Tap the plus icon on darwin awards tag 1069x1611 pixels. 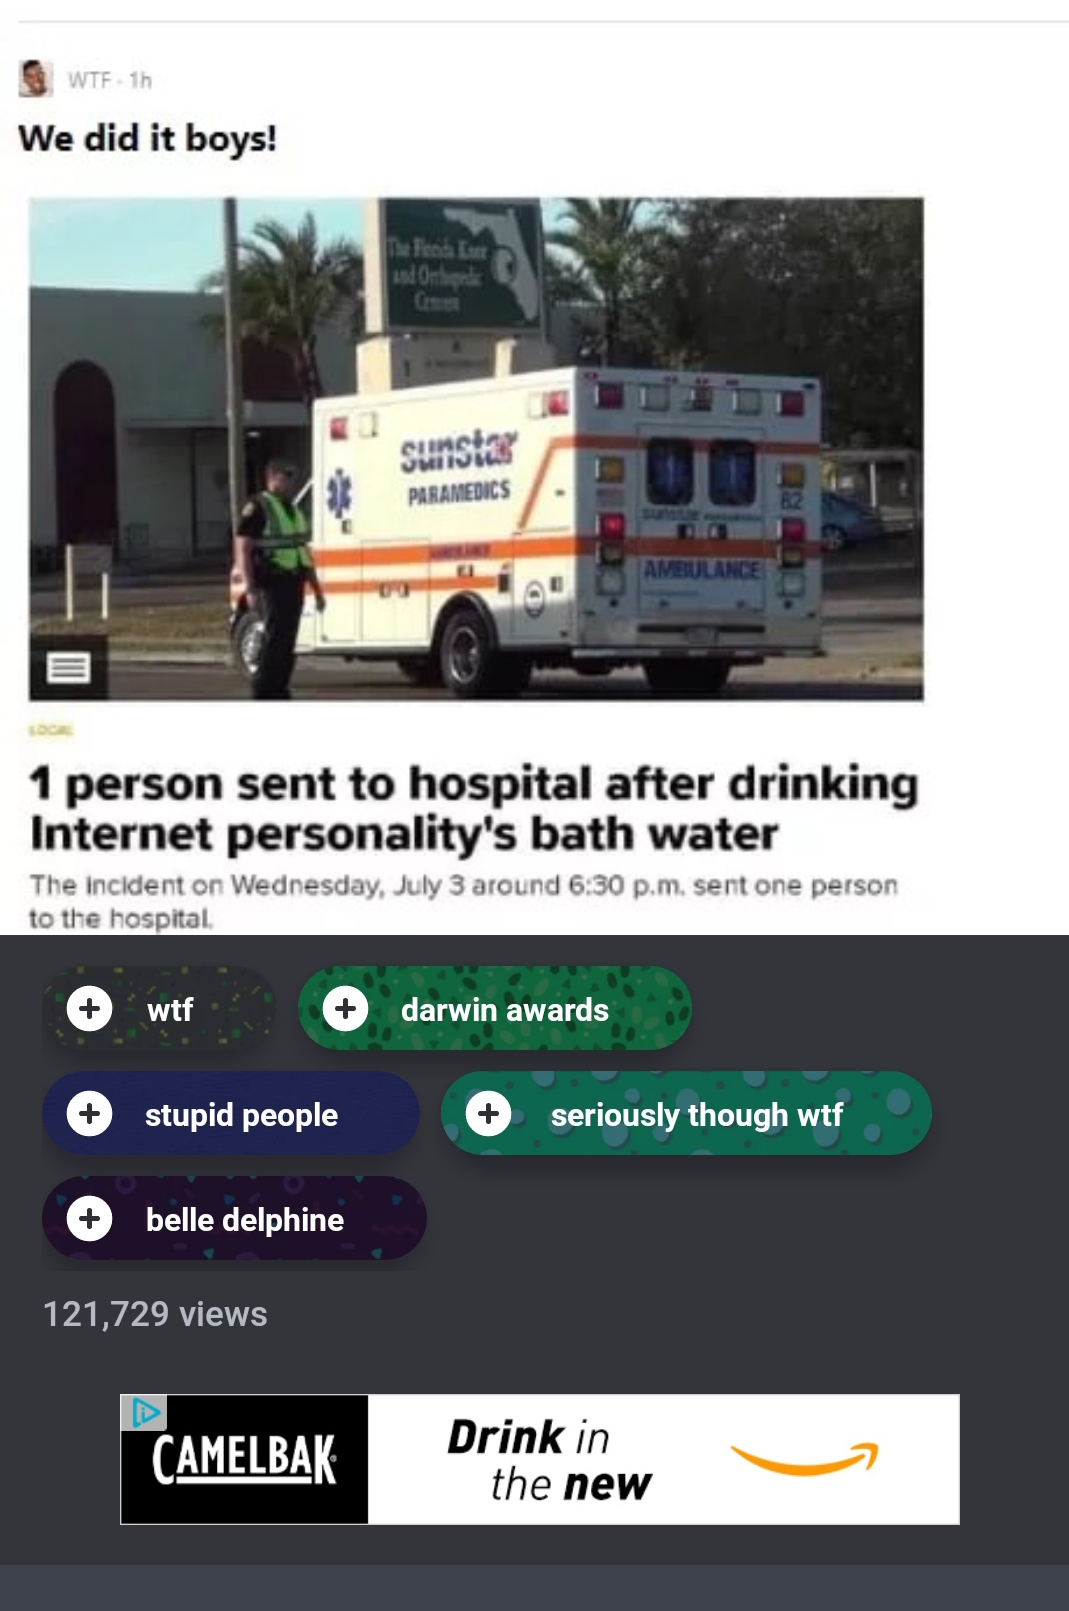[x=346, y=1008]
